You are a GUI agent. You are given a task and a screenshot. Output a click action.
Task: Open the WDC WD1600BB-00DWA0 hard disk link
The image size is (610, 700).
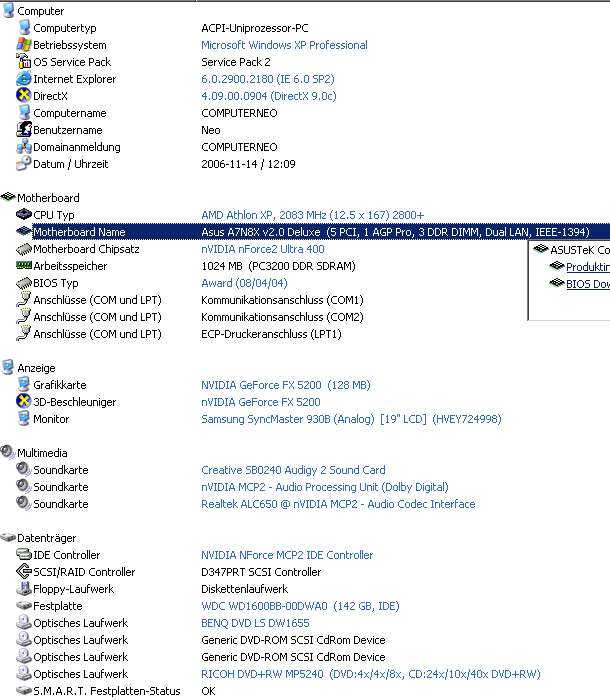[300, 606]
